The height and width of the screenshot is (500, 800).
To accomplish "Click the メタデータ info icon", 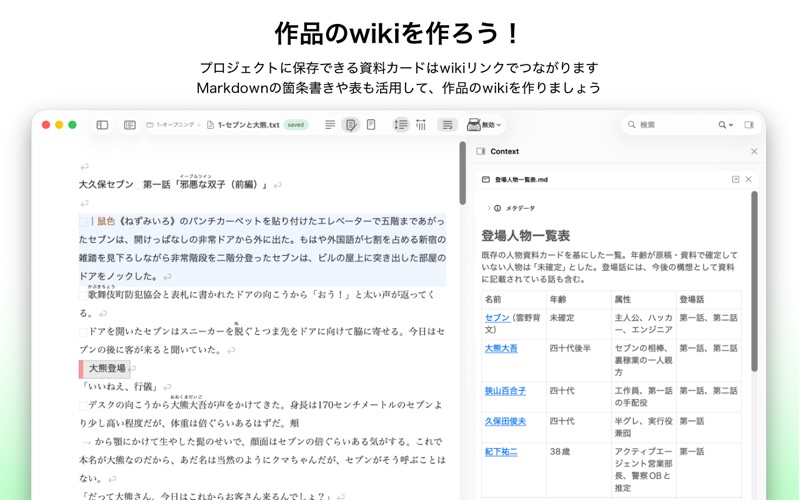I will click(497, 208).
